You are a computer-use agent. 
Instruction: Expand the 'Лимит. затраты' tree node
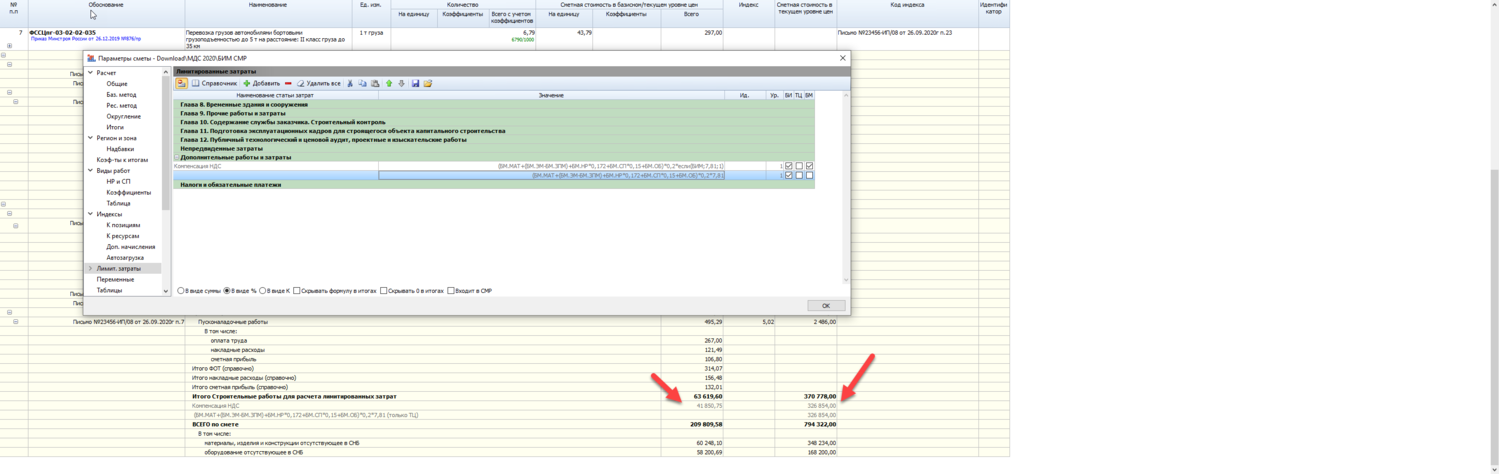tap(90, 269)
